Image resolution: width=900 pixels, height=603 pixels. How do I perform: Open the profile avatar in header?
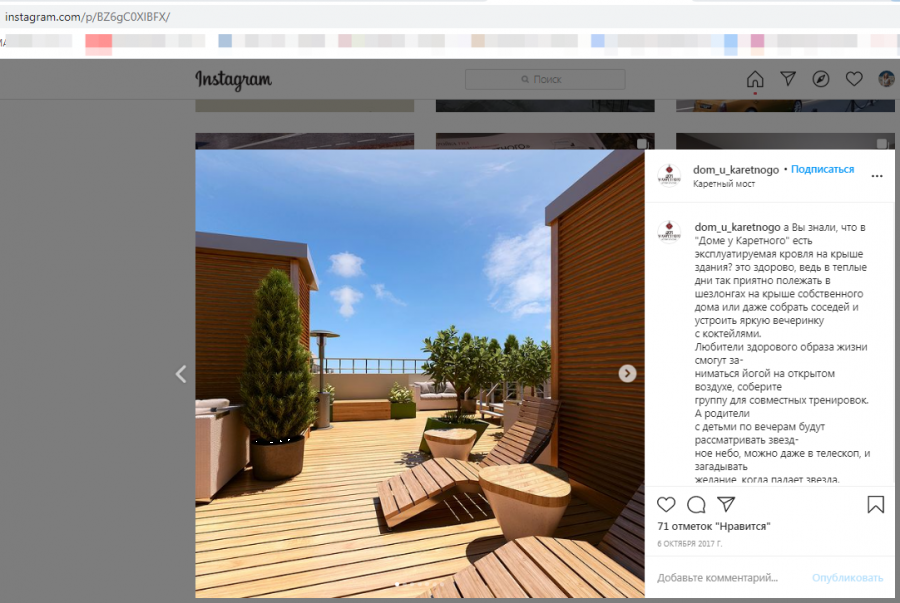coord(886,79)
